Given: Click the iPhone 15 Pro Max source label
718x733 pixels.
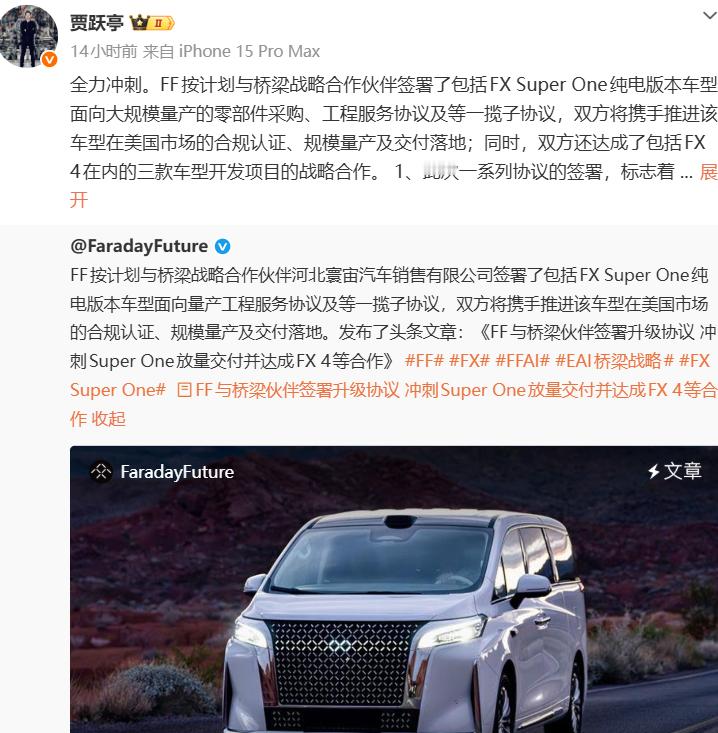Looking at the screenshot, I should 250,51.
